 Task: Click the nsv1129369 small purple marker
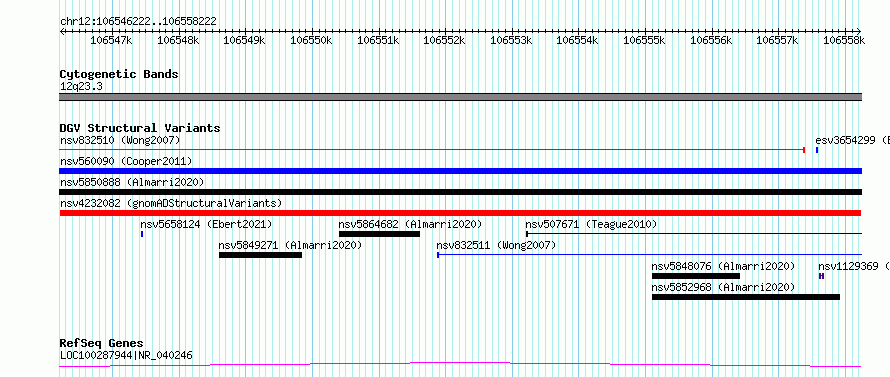(x=821, y=276)
